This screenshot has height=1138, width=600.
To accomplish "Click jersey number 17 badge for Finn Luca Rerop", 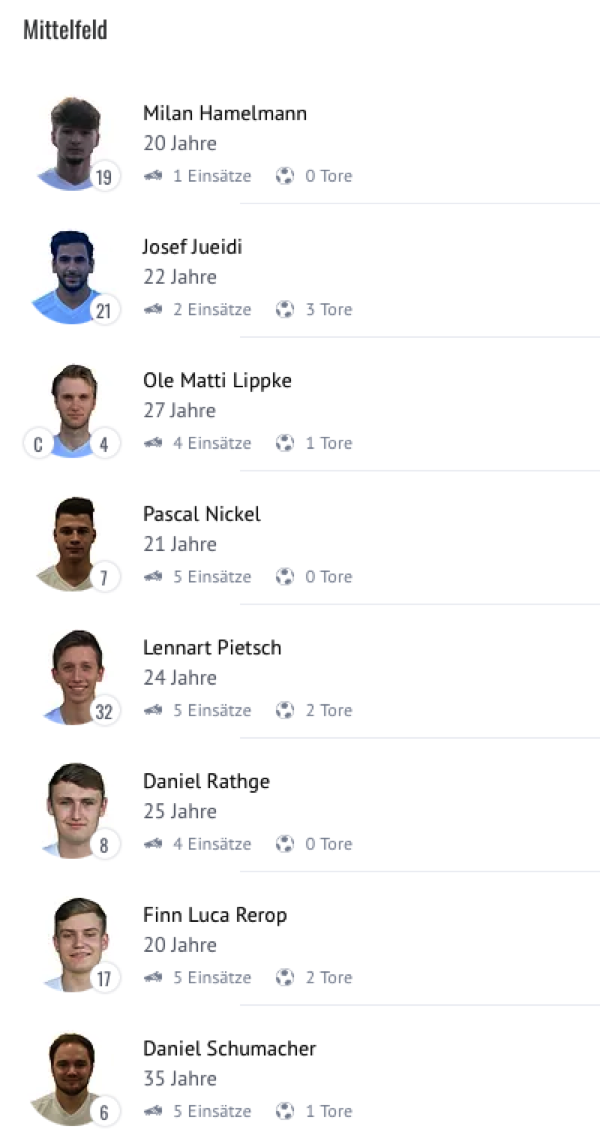I will tap(104, 978).
